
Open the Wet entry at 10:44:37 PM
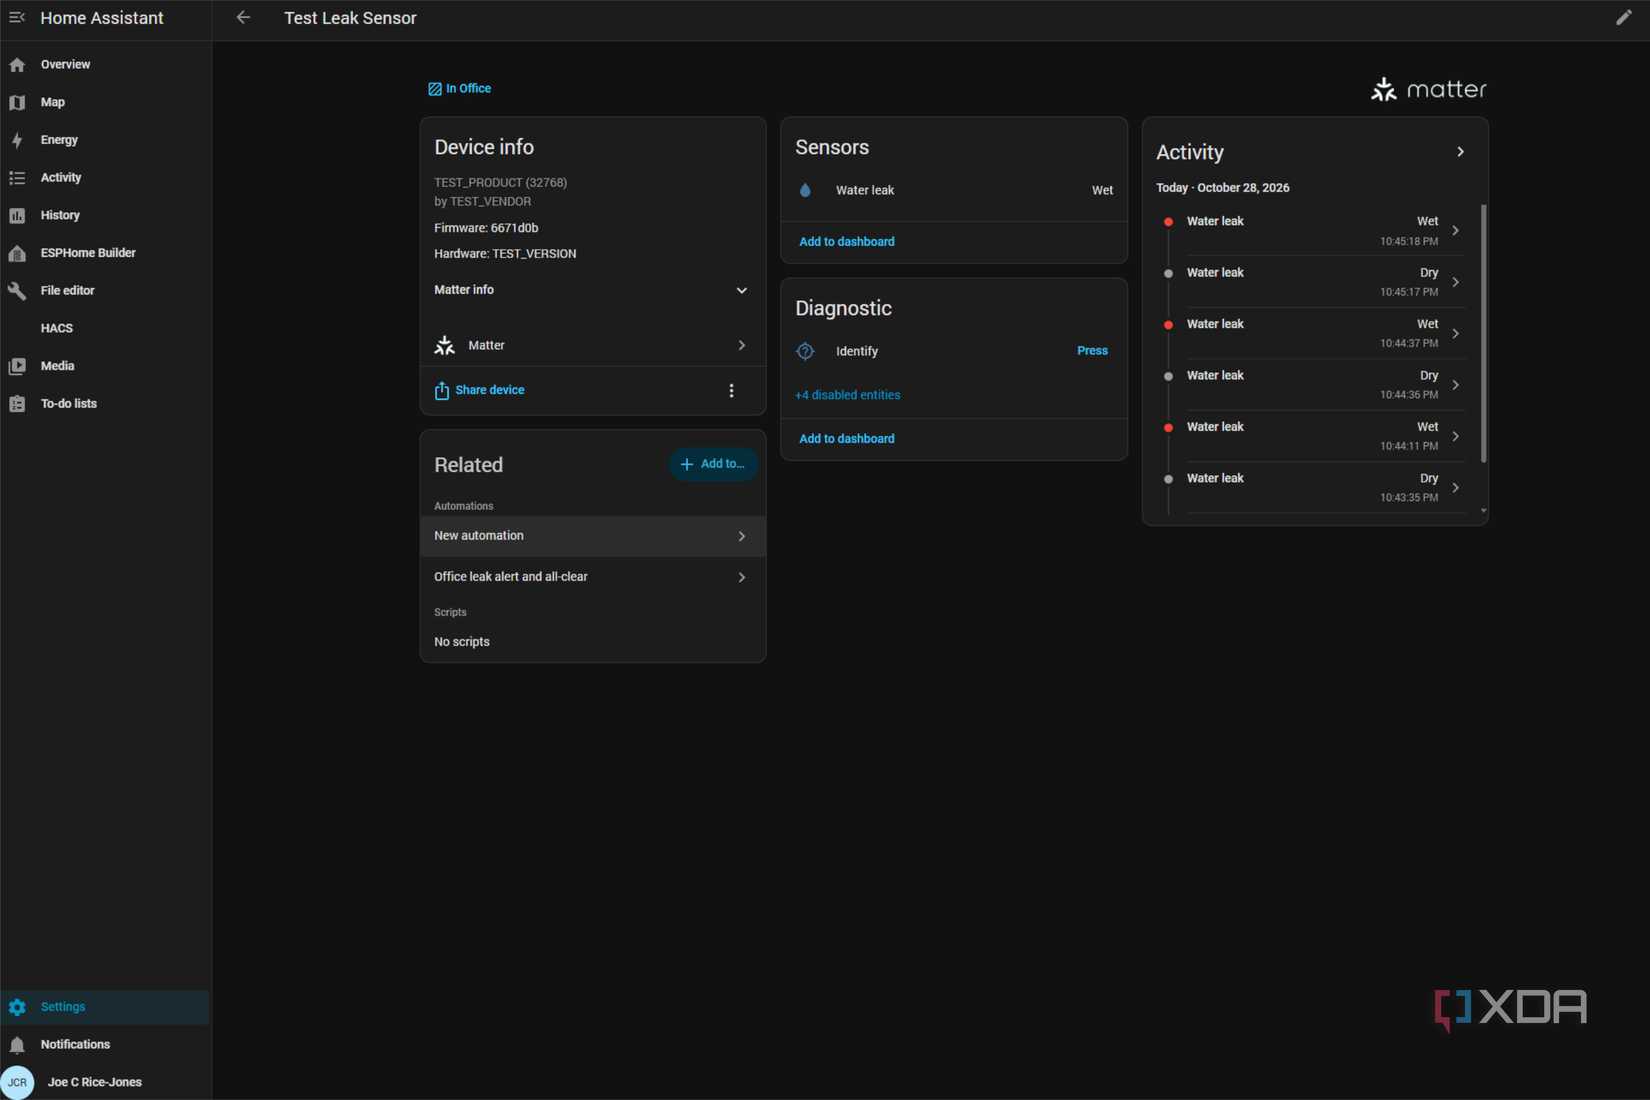coord(1312,333)
